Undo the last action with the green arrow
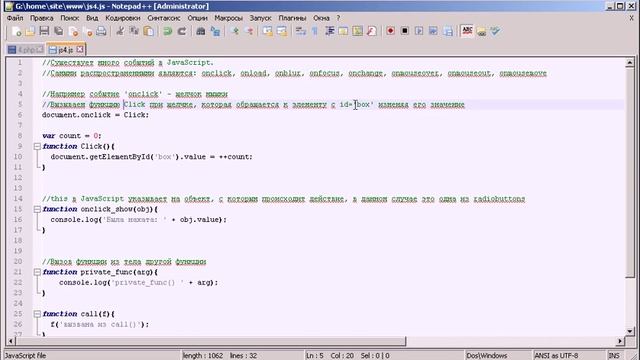640x360 pixels. (x=167, y=31)
